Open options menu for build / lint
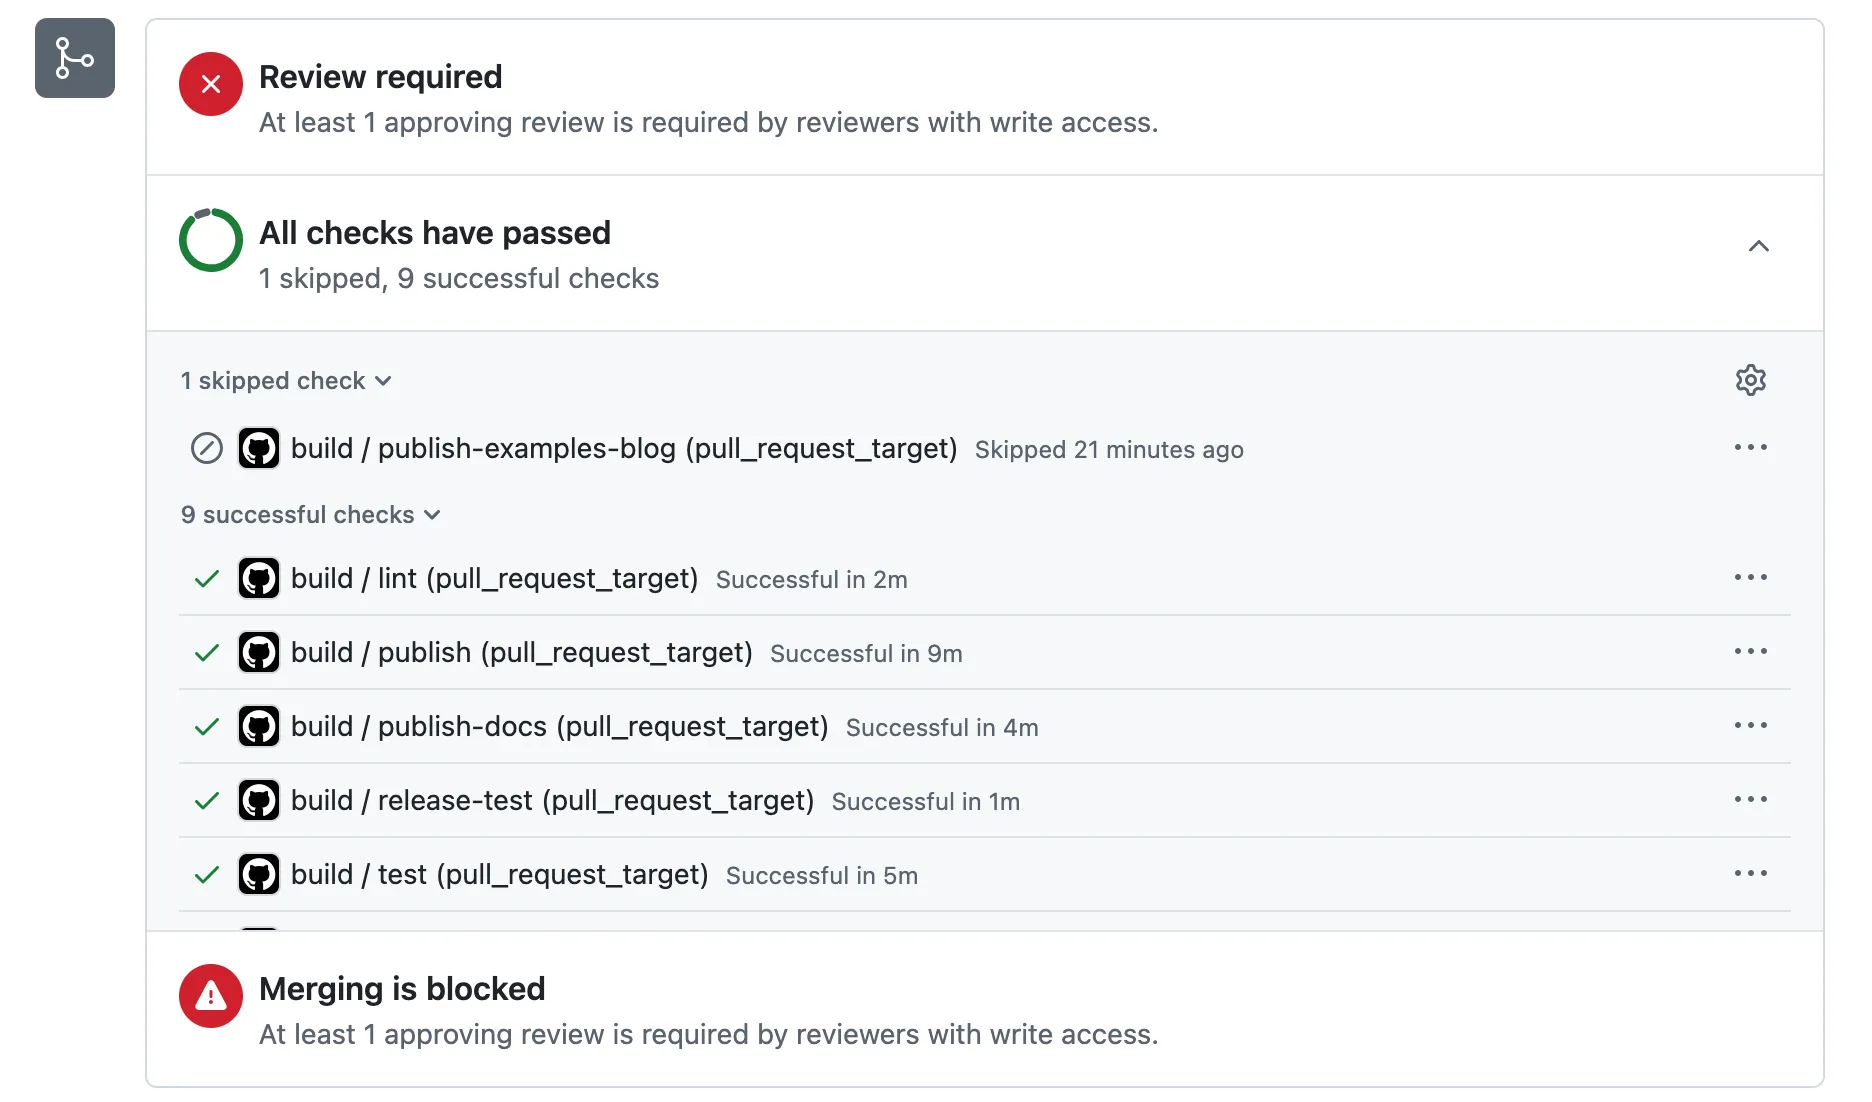The image size is (1872, 1102). [1750, 577]
